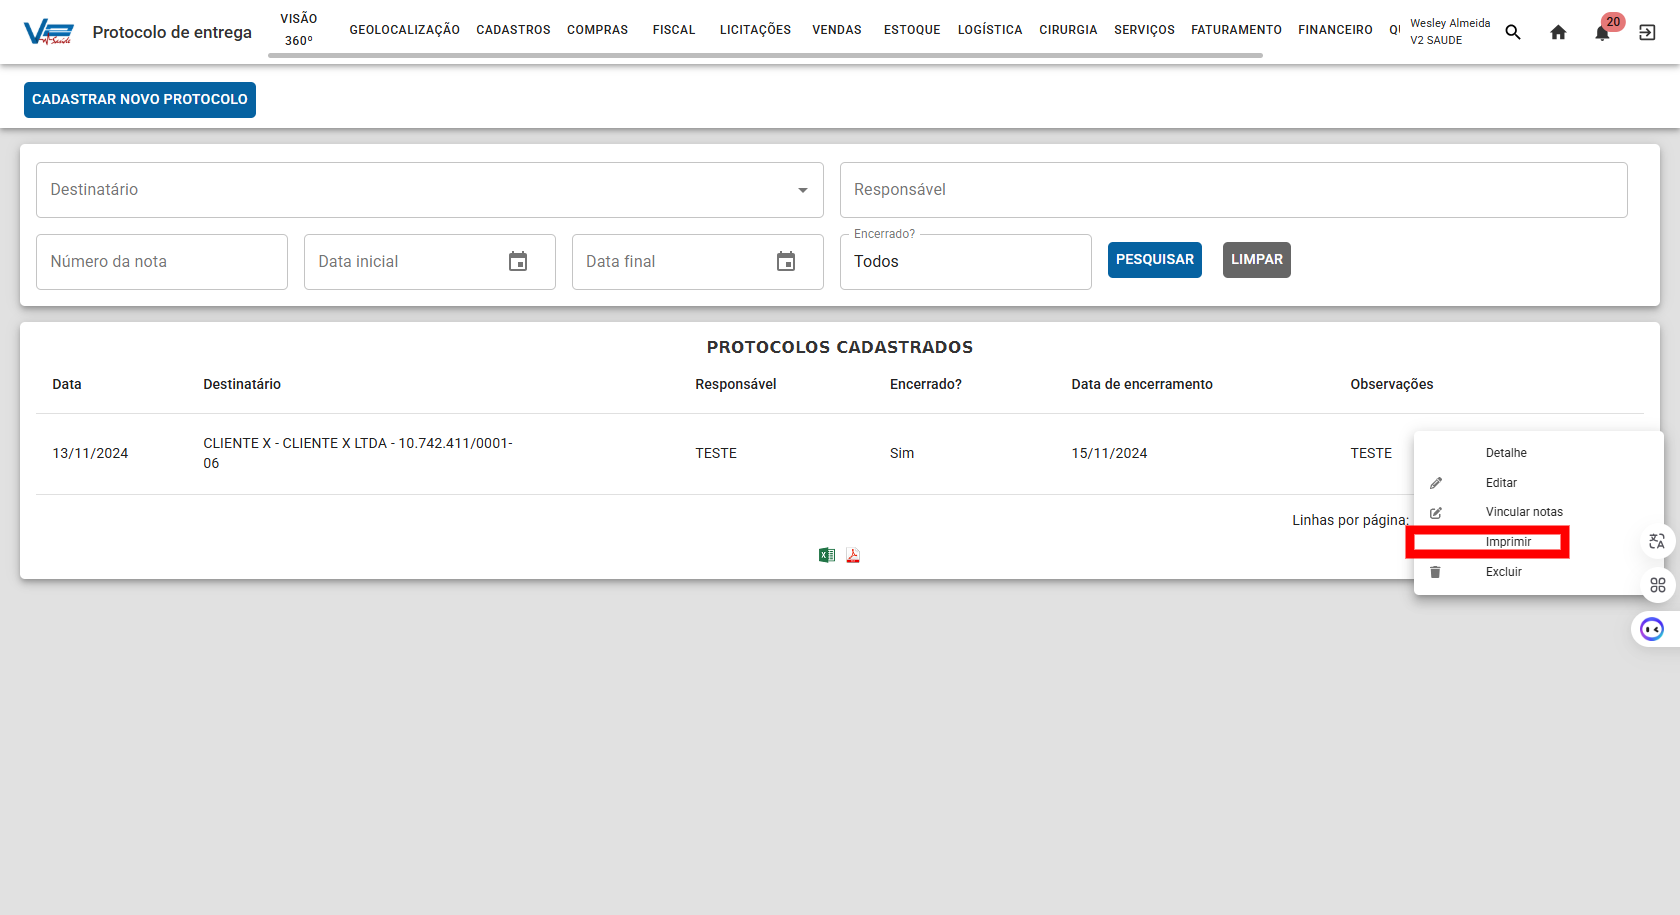The image size is (1680, 915).
Task: Select TESTE under the Responsável column
Action: pyautogui.click(x=716, y=453)
